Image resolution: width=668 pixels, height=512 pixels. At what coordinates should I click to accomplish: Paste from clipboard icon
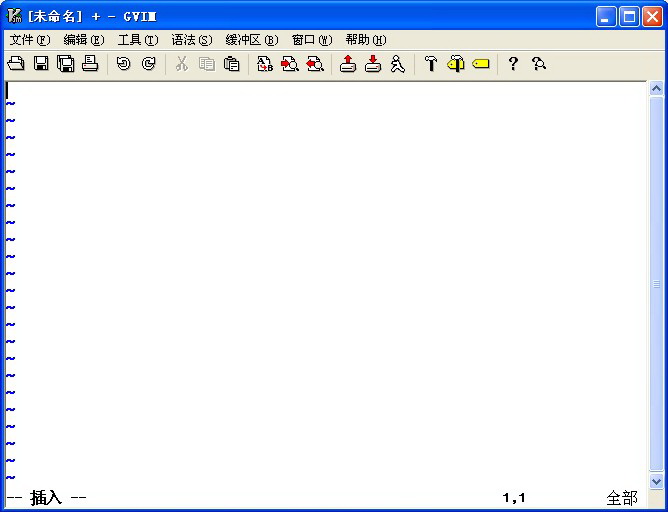pos(231,64)
